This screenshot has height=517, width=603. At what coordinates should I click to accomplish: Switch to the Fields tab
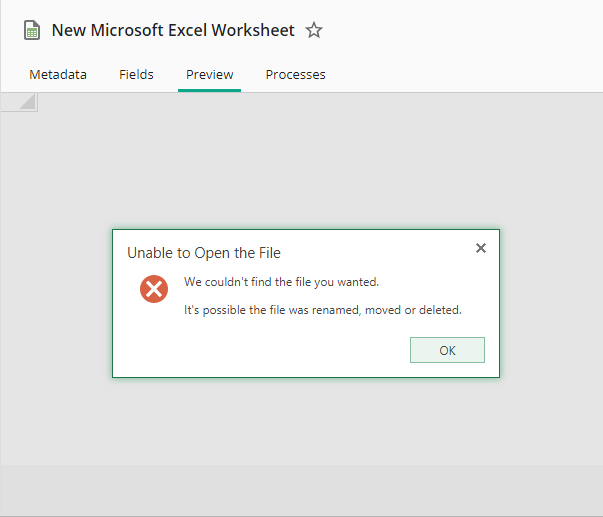pyautogui.click(x=136, y=75)
